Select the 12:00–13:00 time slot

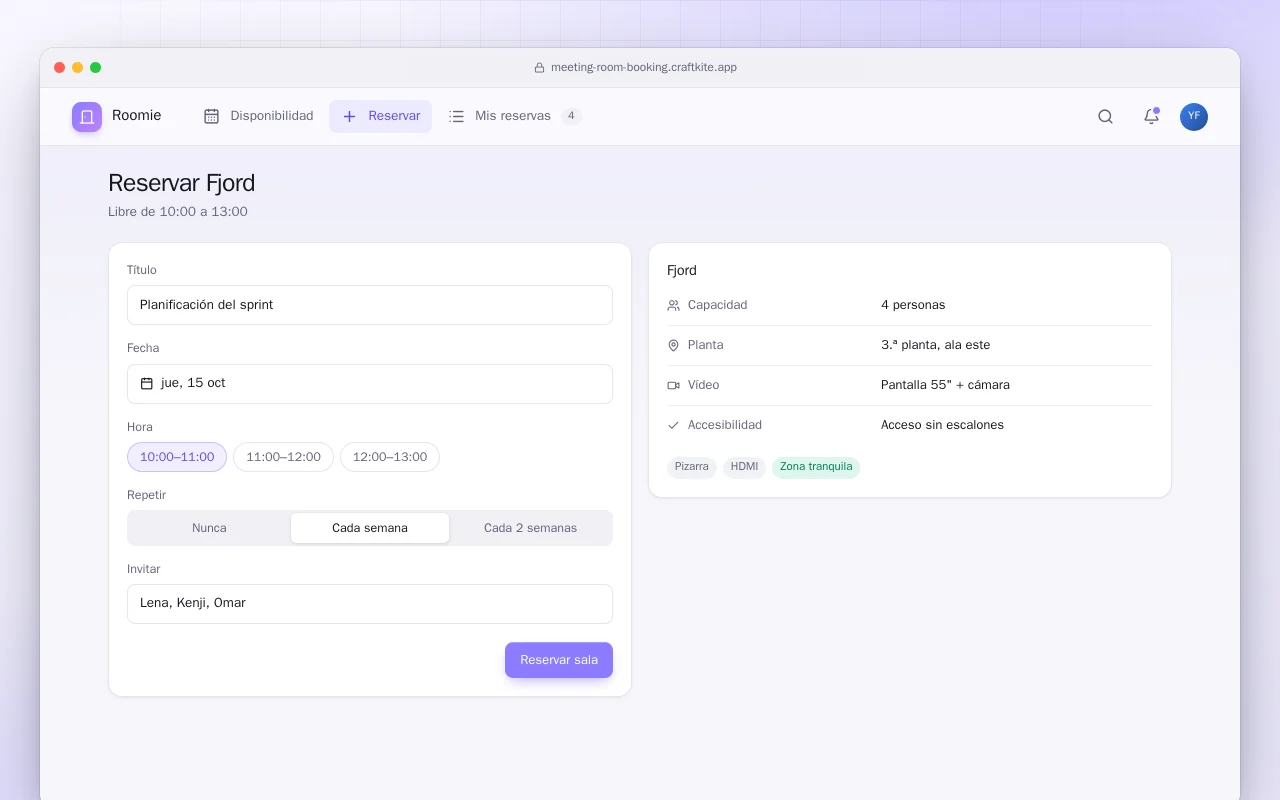tap(390, 457)
